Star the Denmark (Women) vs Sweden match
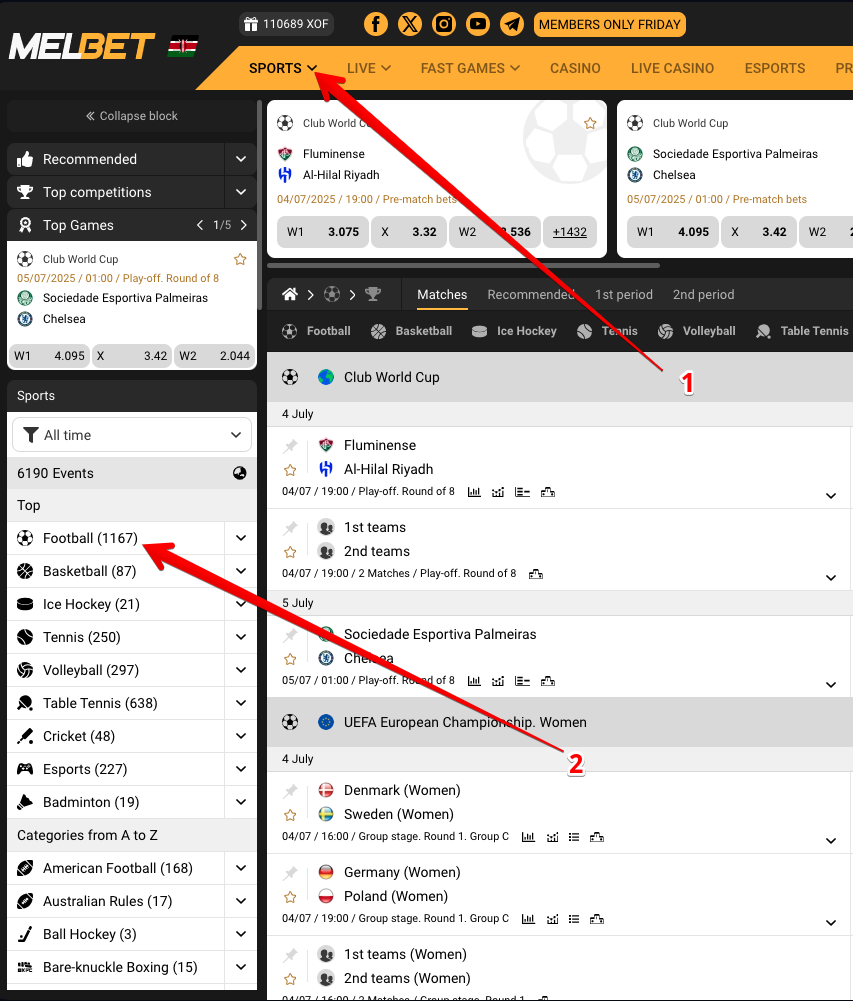Image resolution: width=853 pixels, height=1001 pixels. 290,815
